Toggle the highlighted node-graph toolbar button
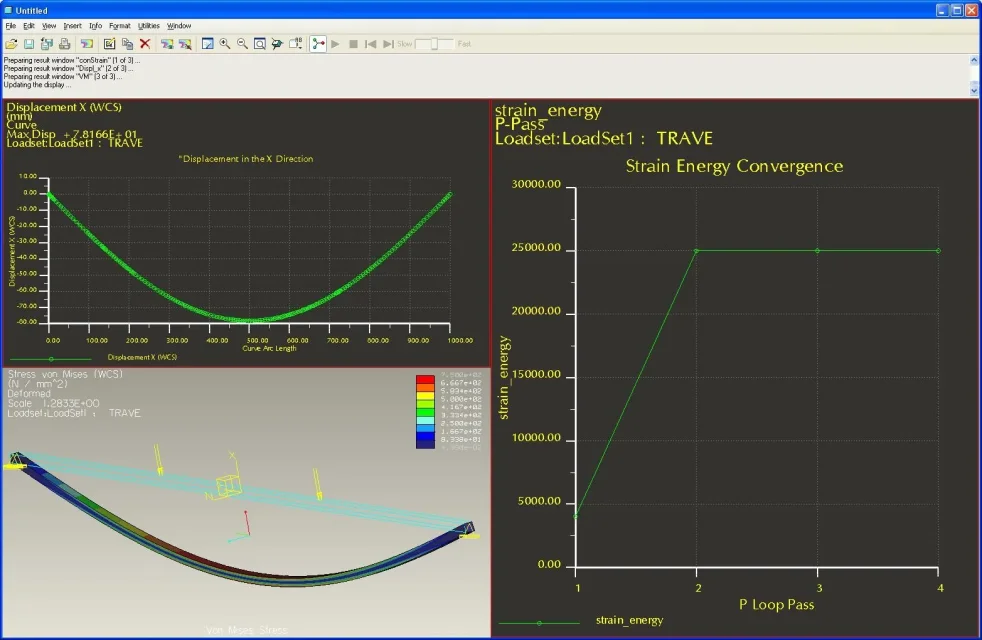The width and height of the screenshot is (982, 640). tap(318, 44)
